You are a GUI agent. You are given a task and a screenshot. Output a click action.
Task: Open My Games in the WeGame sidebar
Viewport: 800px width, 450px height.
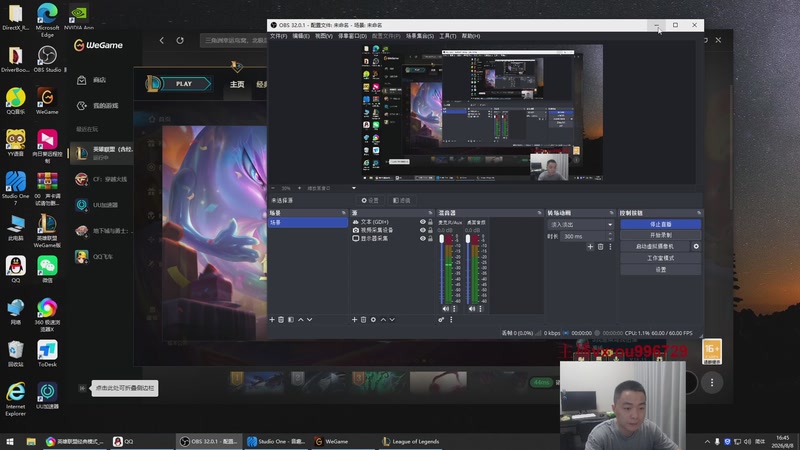click(x=98, y=105)
